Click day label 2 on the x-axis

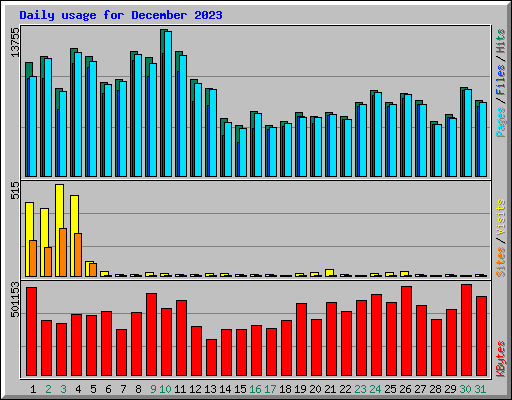(x=48, y=389)
